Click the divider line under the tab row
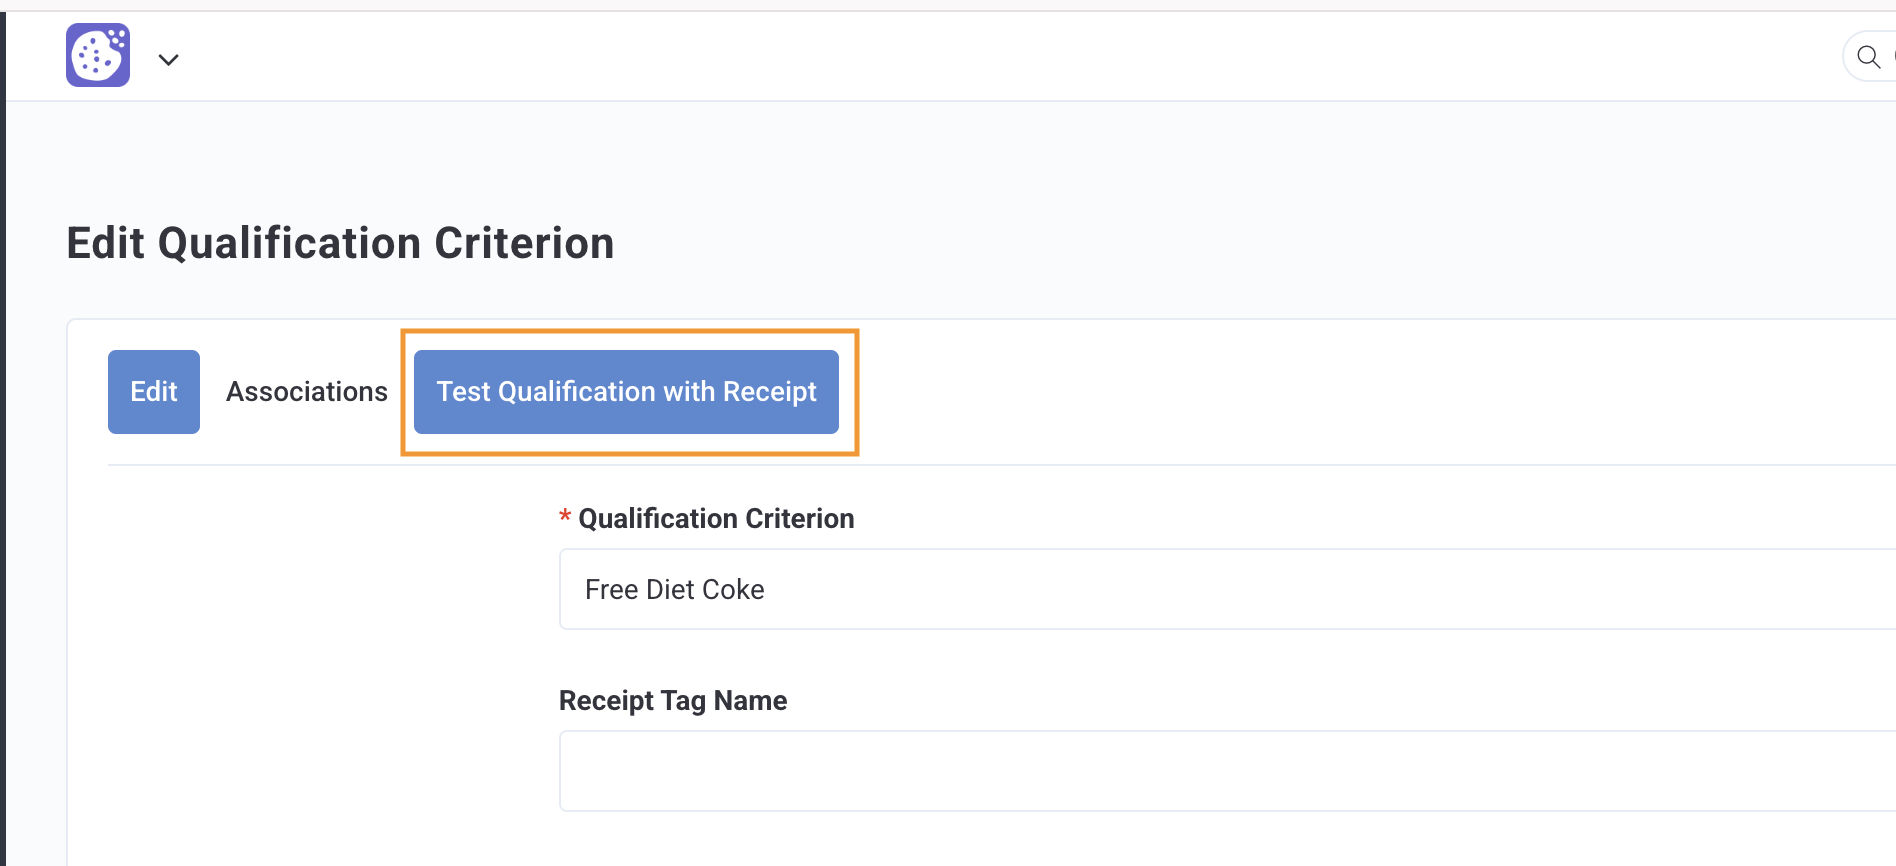This screenshot has width=1896, height=866. (1002, 465)
